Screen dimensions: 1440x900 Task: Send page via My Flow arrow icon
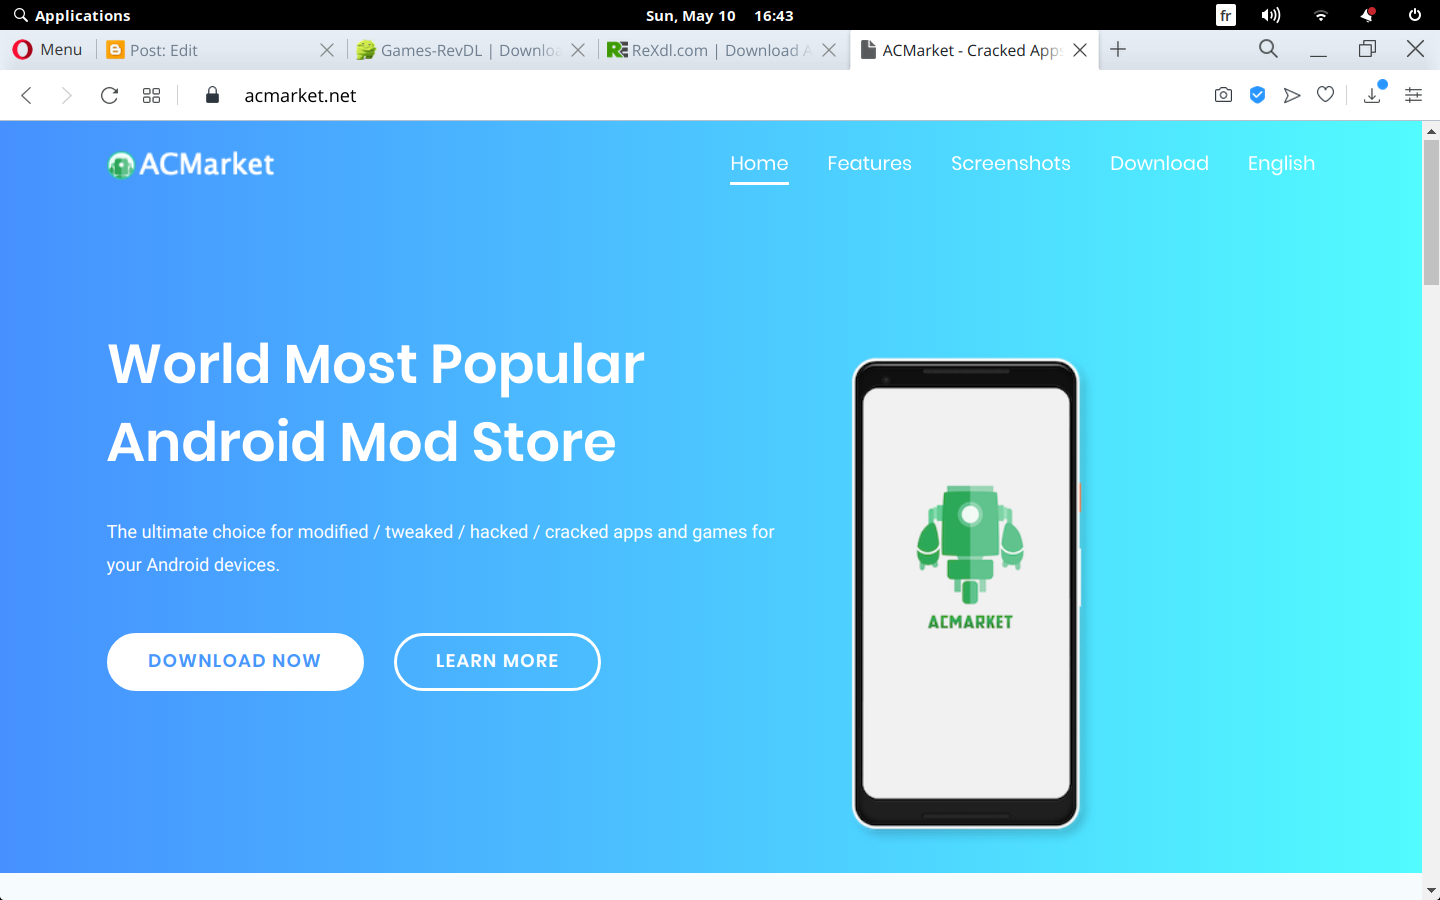[x=1292, y=95]
